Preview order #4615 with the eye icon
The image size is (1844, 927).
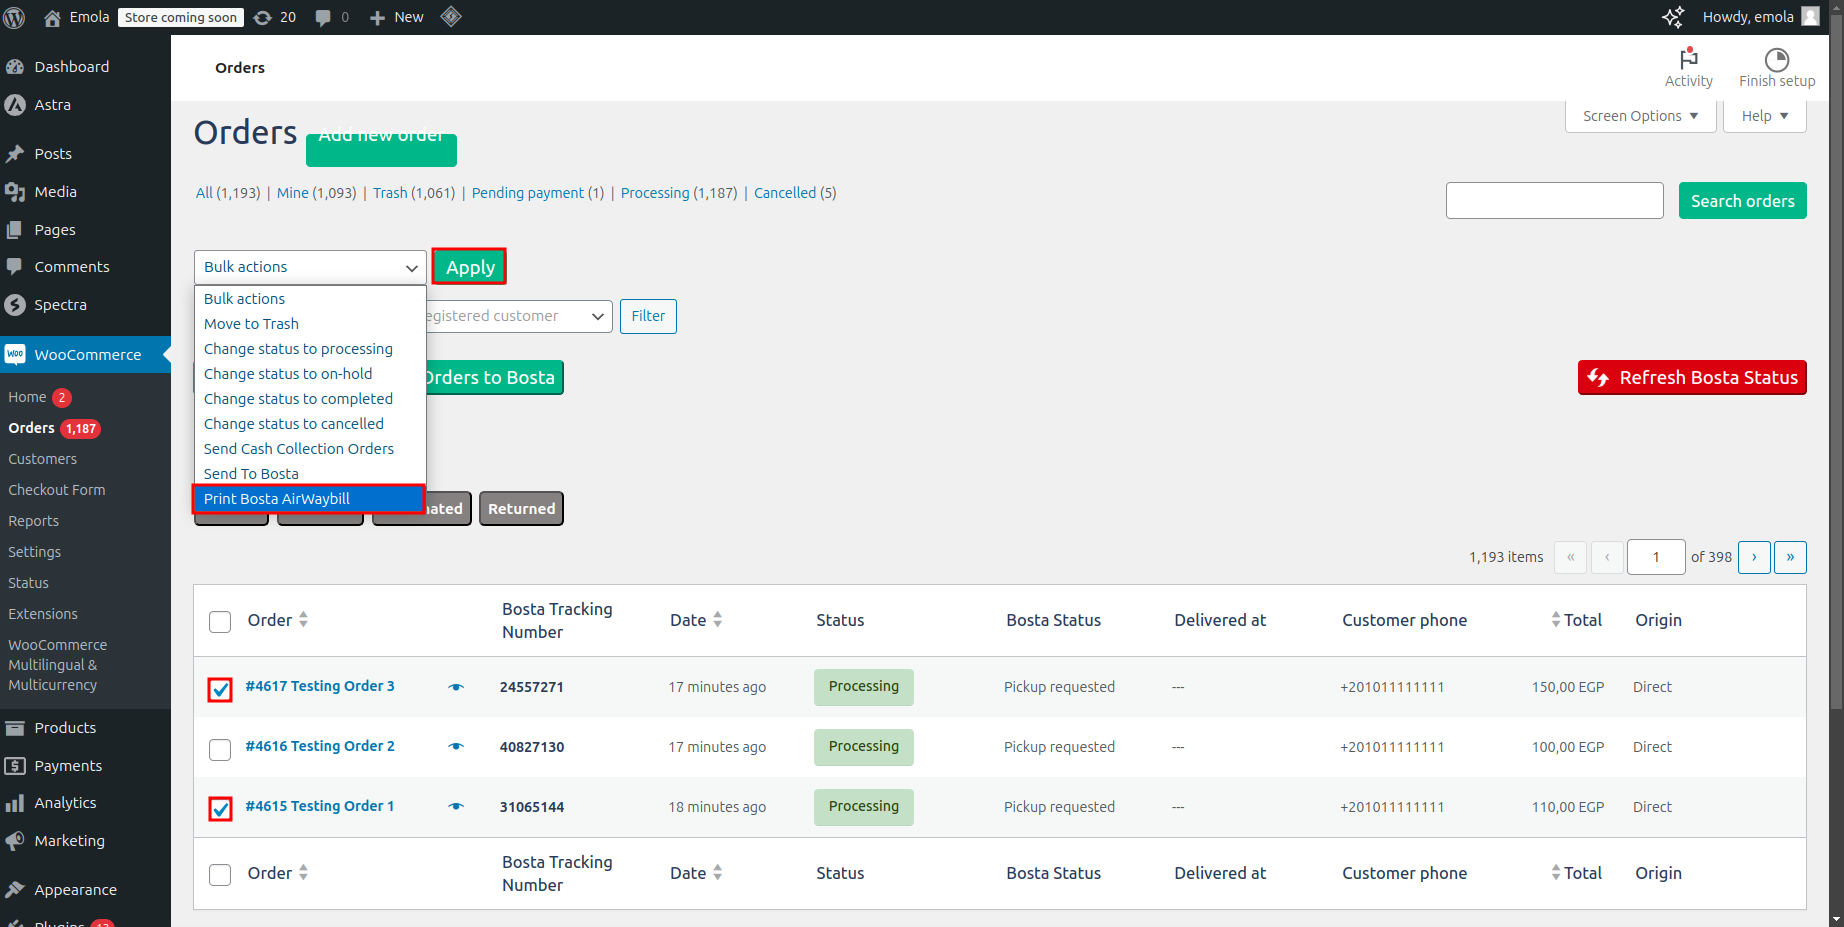coord(456,807)
